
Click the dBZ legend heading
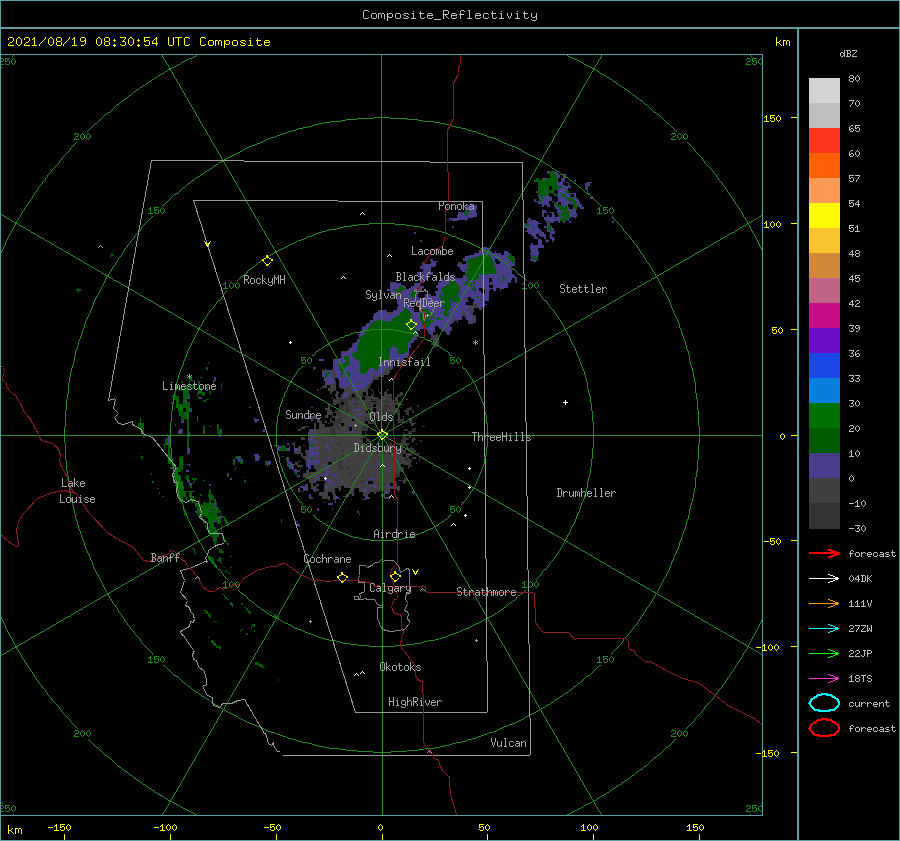(x=848, y=53)
